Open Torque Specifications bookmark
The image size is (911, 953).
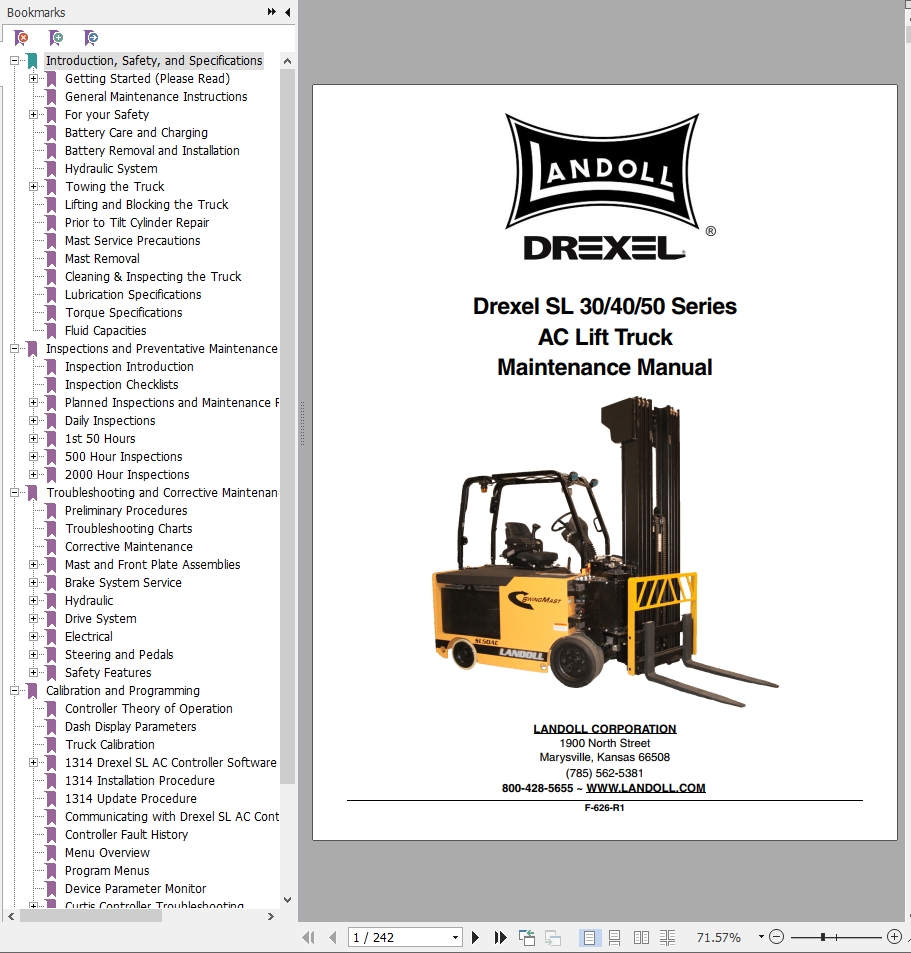pyautogui.click(x=123, y=312)
